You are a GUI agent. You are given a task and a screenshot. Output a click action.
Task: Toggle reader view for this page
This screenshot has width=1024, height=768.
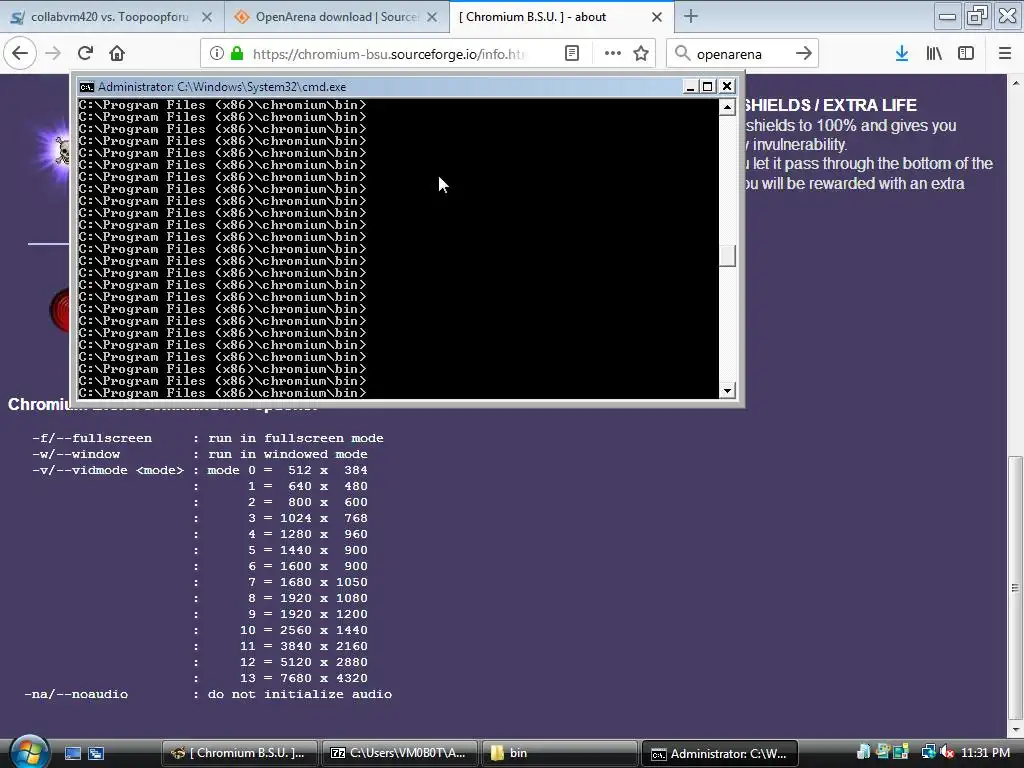(x=572, y=54)
